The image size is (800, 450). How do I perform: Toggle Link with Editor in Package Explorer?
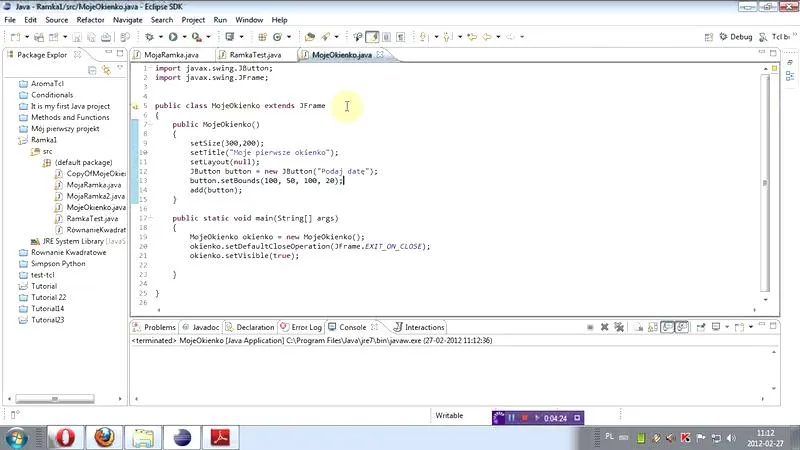coord(106,70)
